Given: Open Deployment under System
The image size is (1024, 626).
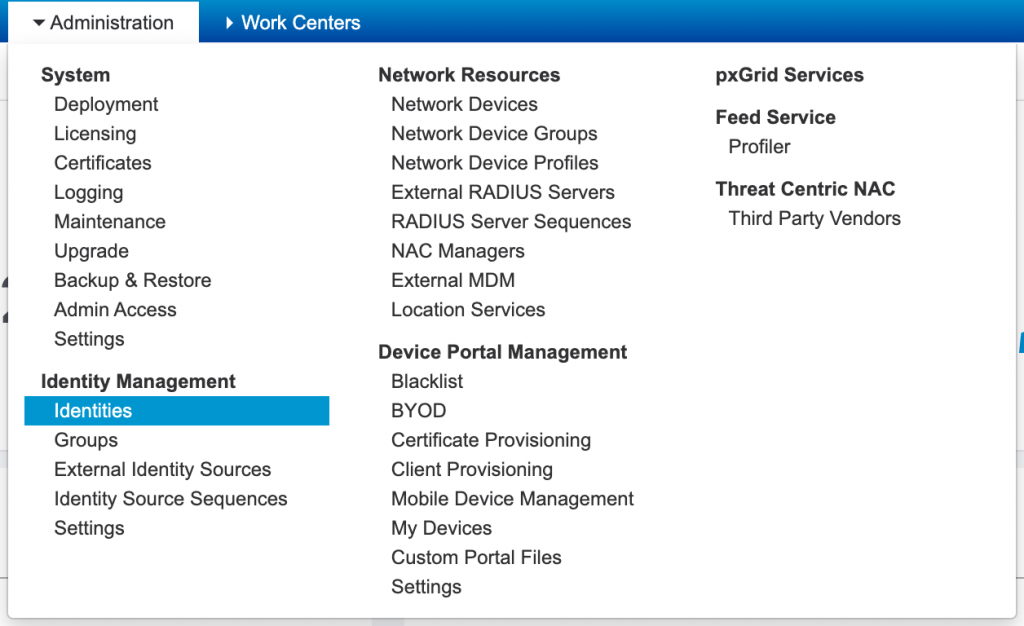Looking at the screenshot, I should point(106,104).
